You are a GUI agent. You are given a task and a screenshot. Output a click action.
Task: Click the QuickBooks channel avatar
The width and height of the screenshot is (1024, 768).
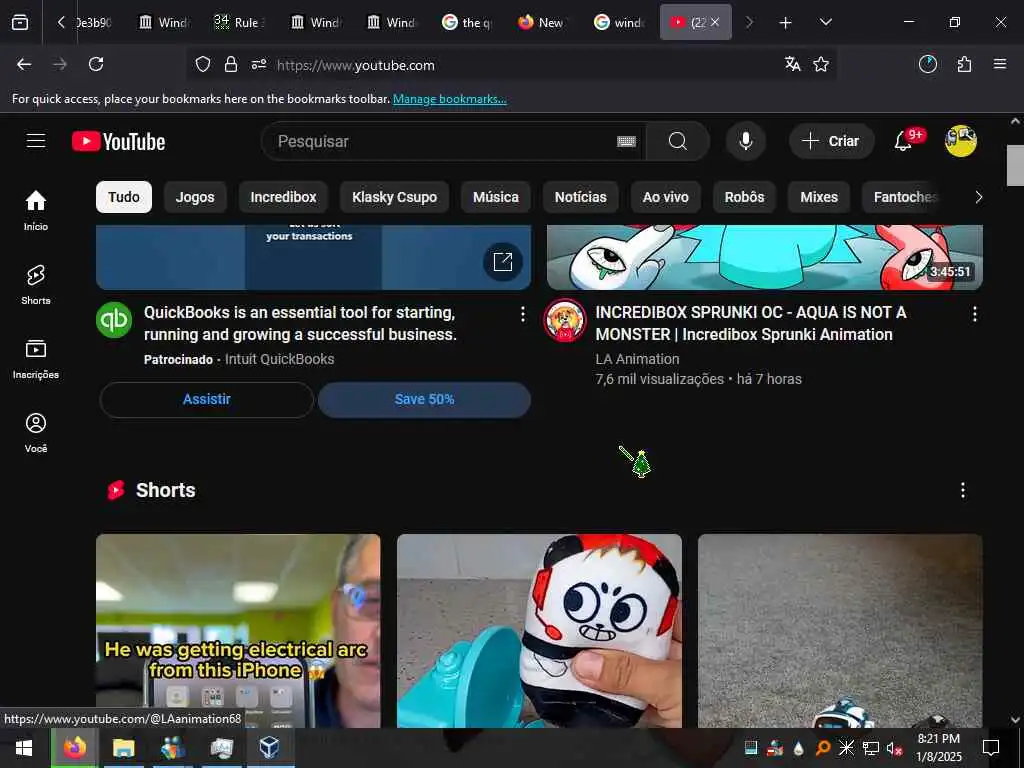(x=114, y=319)
